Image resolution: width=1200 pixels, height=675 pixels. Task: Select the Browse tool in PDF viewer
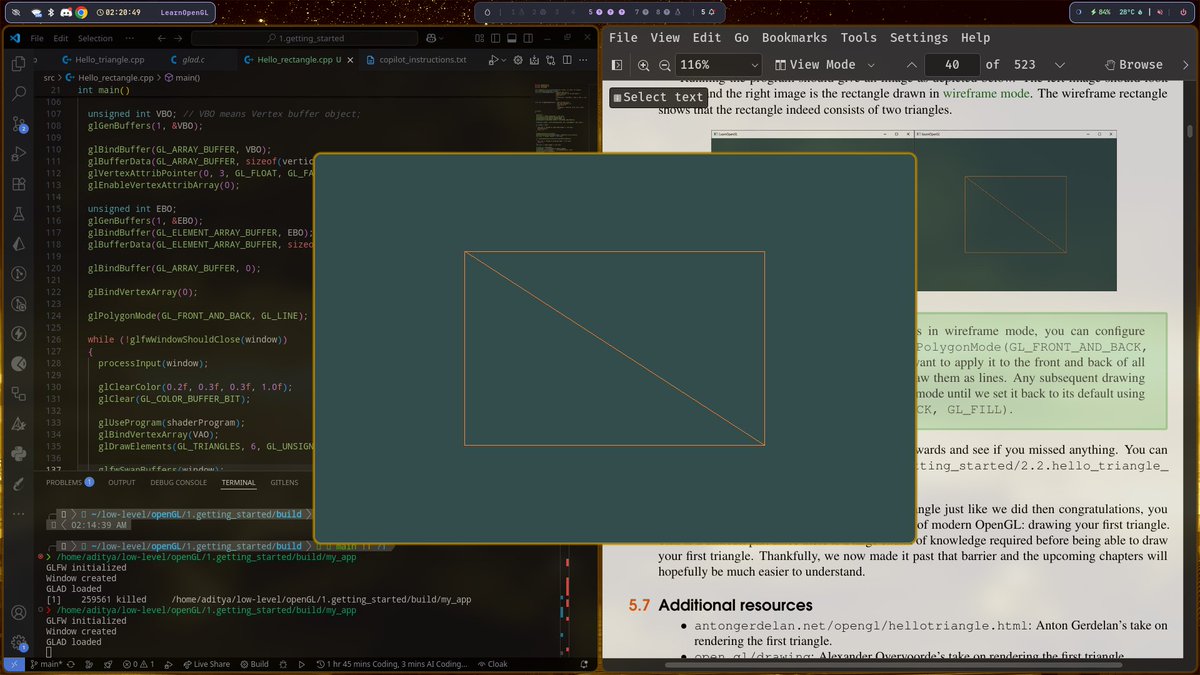[1133, 64]
